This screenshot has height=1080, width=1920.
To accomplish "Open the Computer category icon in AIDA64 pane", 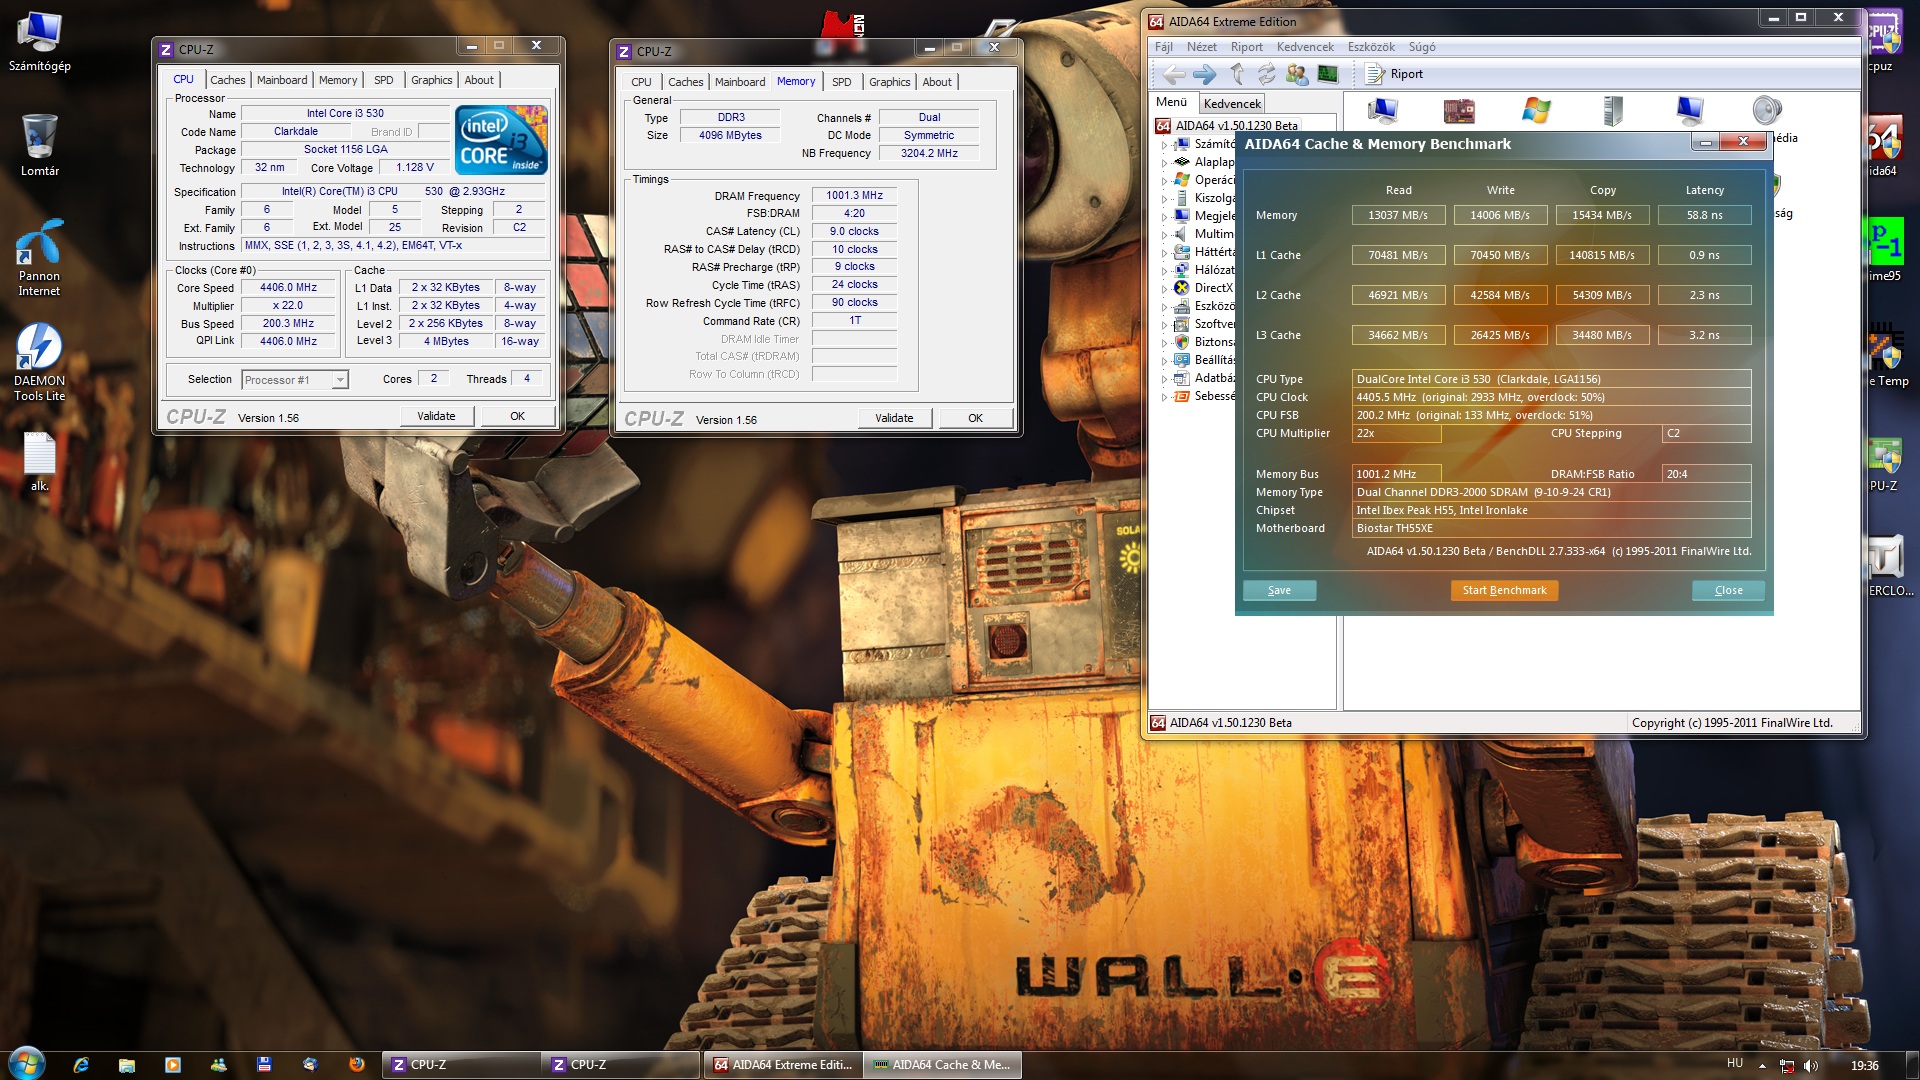I will click(x=1382, y=111).
